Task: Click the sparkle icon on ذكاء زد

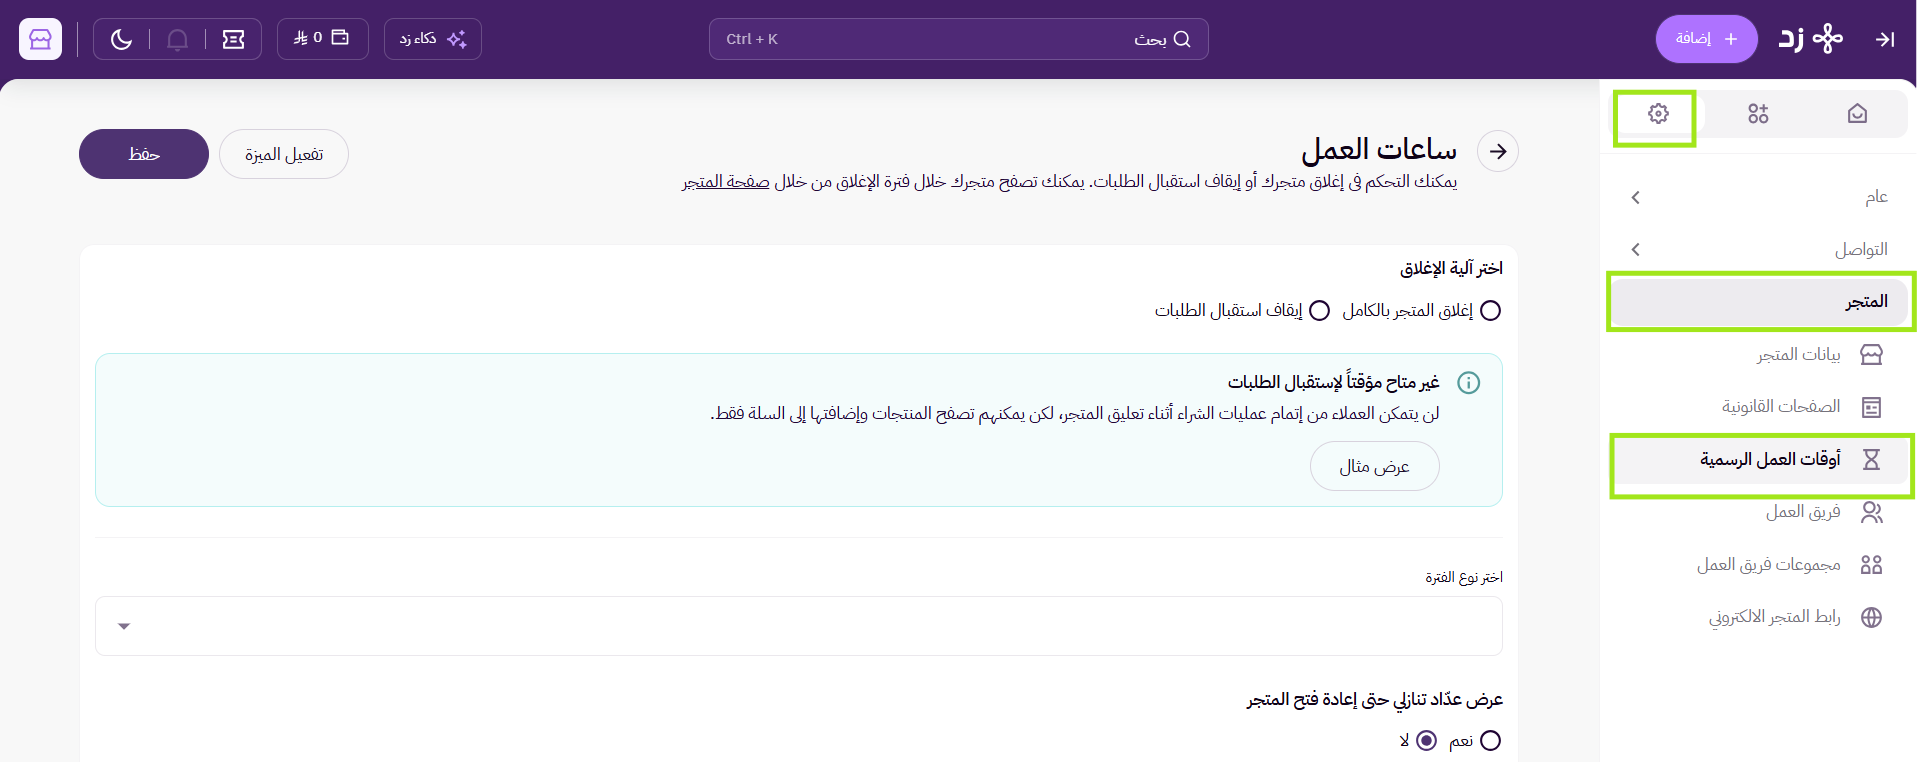Action: (x=457, y=39)
